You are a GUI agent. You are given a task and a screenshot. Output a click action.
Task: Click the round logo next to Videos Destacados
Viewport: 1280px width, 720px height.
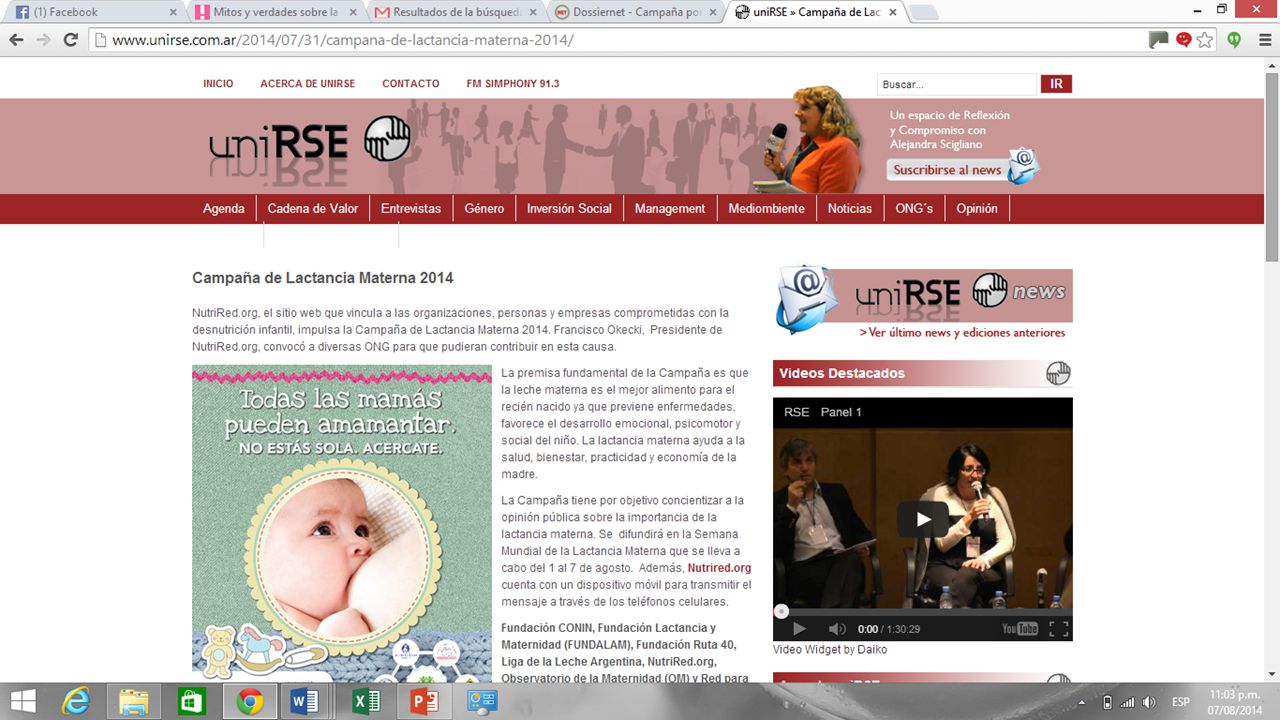click(x=1058, y=374)
